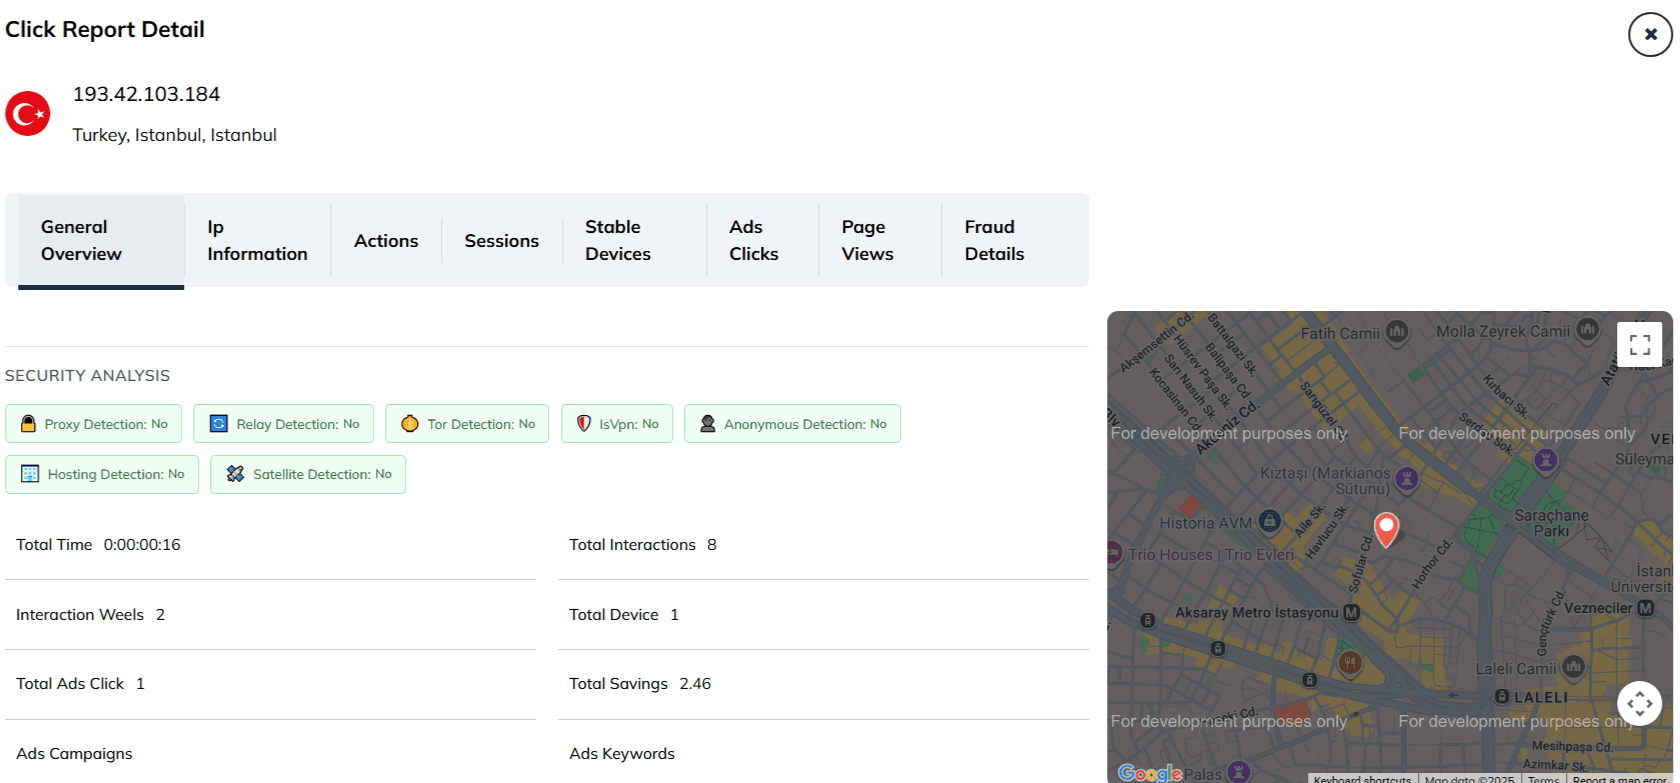Click the Trio Houses lodging icon
This screenshot has height=783, width=1680.
pyautogui.click(x=1113, y=552)
